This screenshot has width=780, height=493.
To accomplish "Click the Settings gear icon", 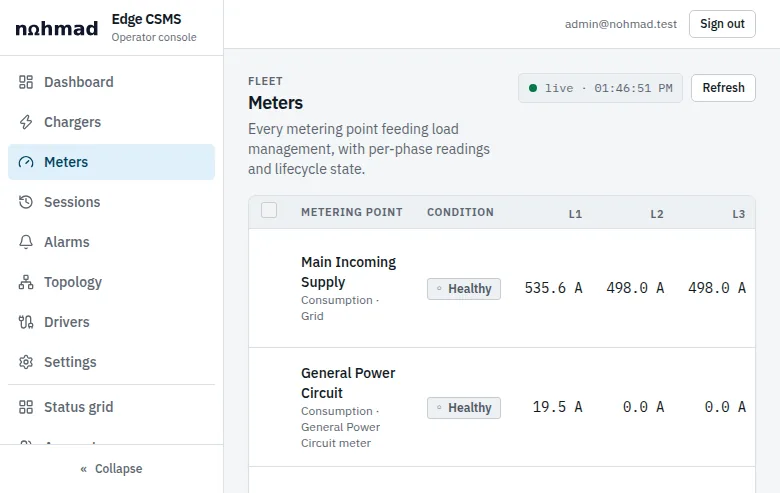I will [x=26, y=362].
